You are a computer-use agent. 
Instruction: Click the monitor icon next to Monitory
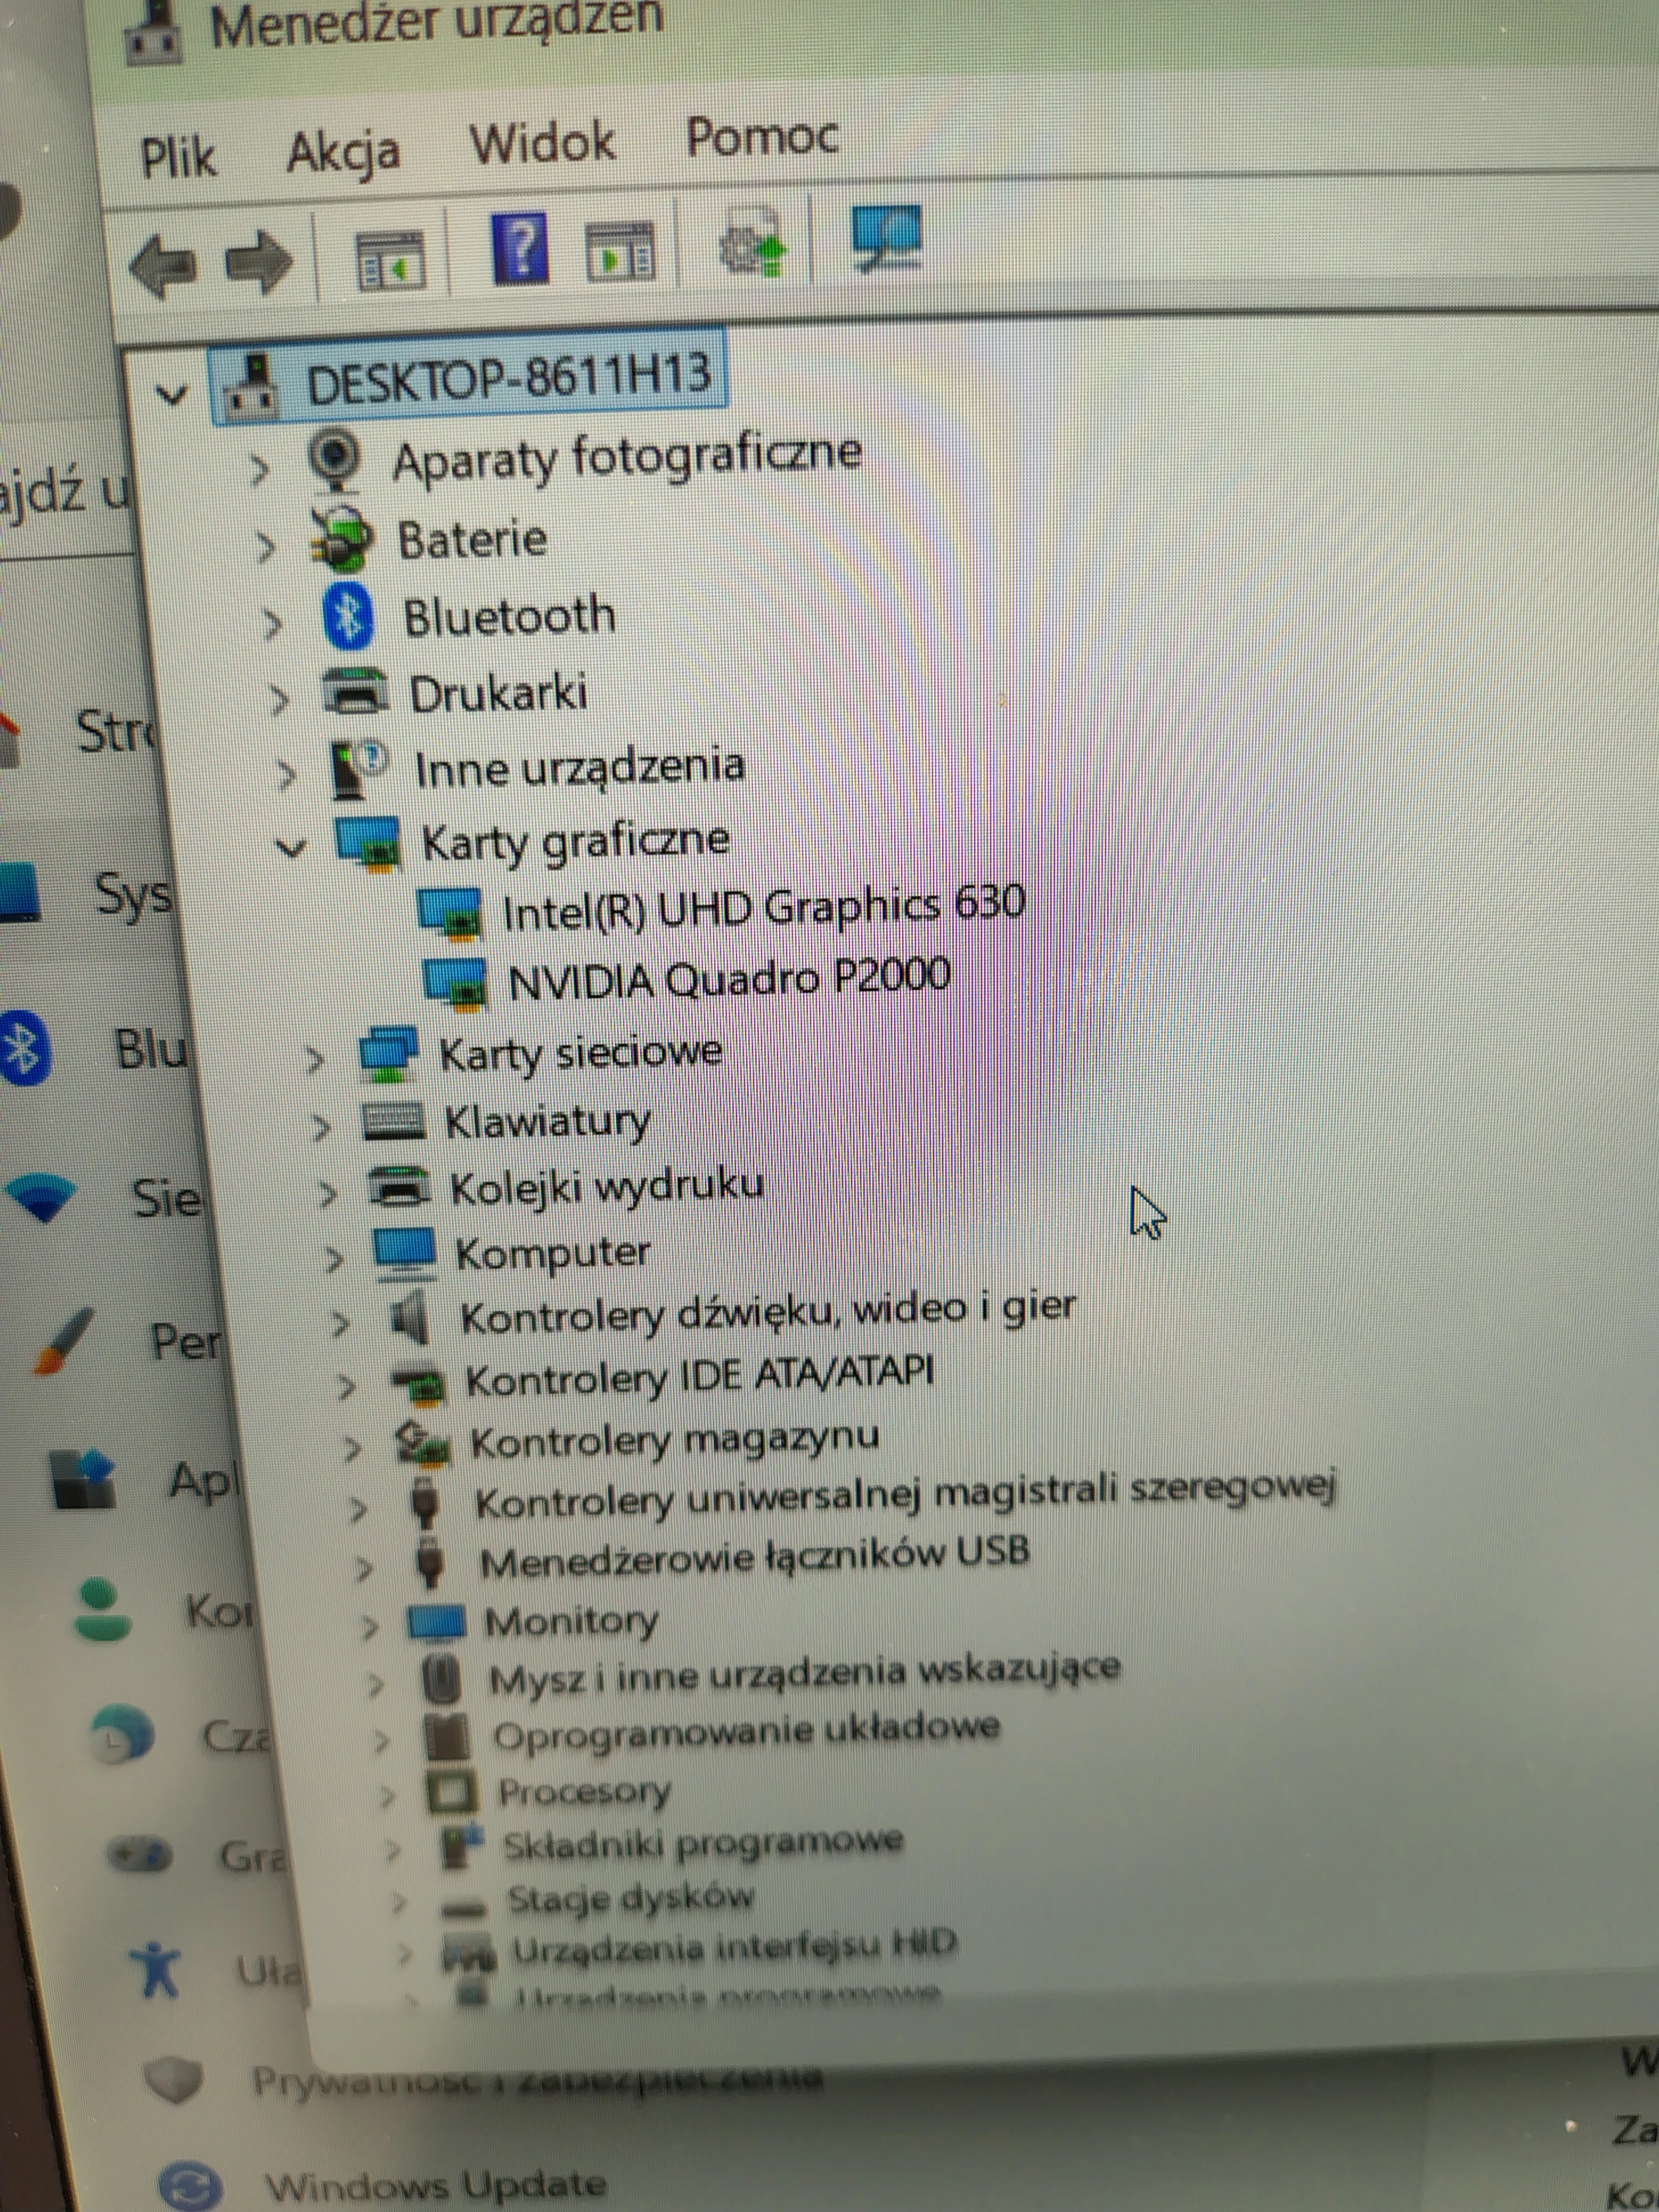(x=436, y=1623)
